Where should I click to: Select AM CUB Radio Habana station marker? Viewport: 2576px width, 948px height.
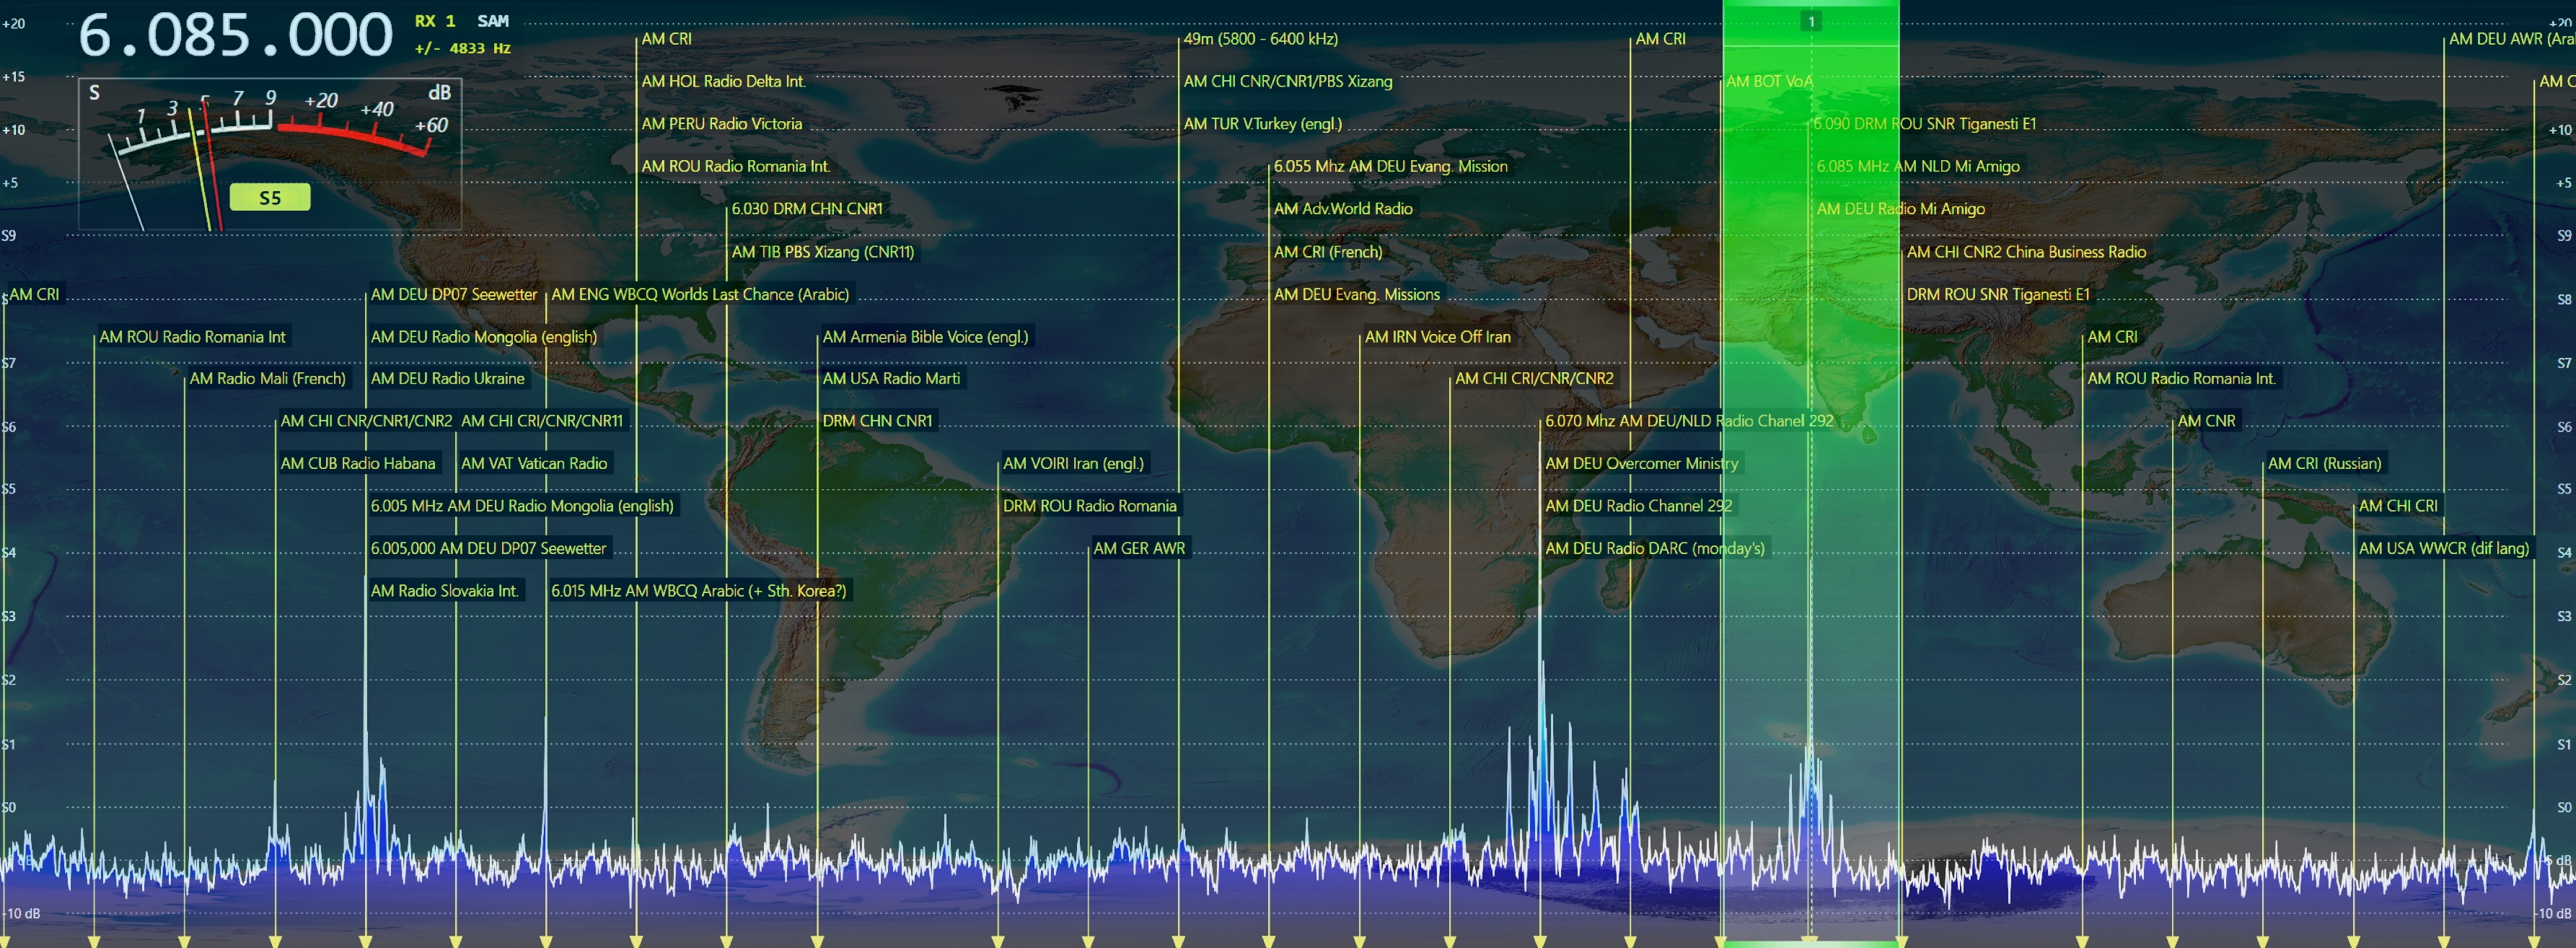[357, 463]
